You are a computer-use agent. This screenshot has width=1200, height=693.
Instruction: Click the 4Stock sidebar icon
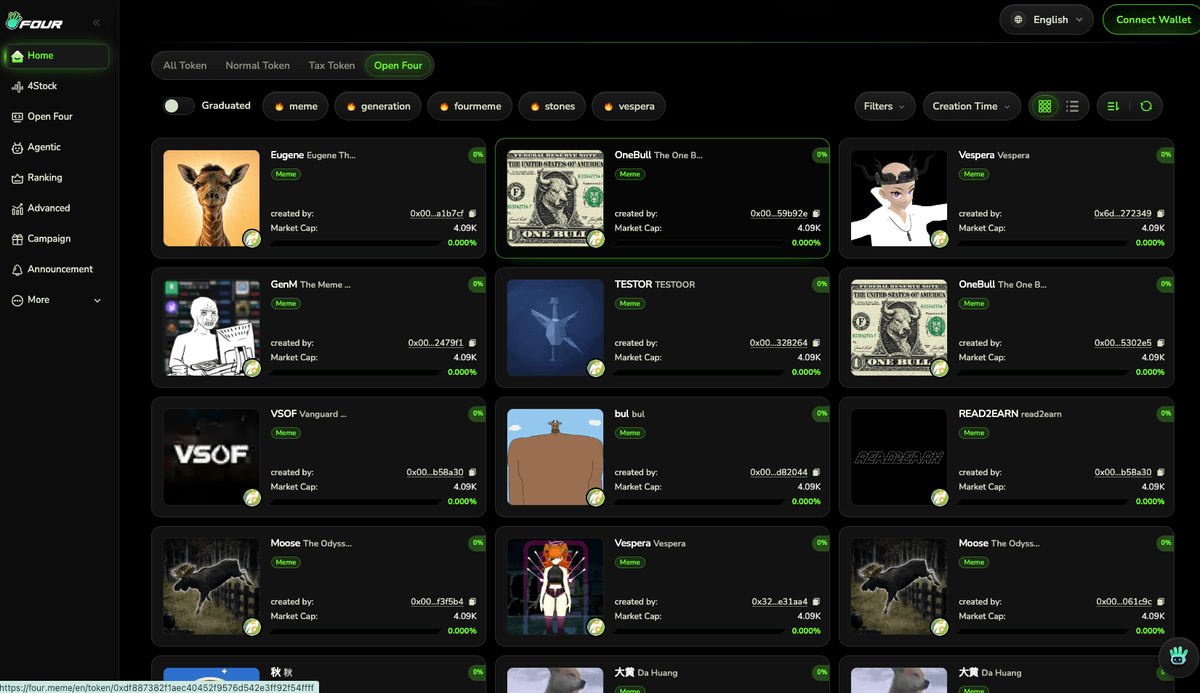(x=17, y=87)
